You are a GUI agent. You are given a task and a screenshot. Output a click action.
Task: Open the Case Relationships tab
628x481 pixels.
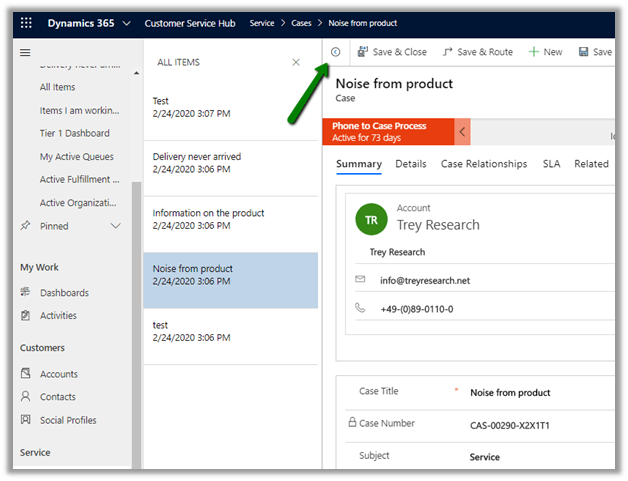[484, 164]
